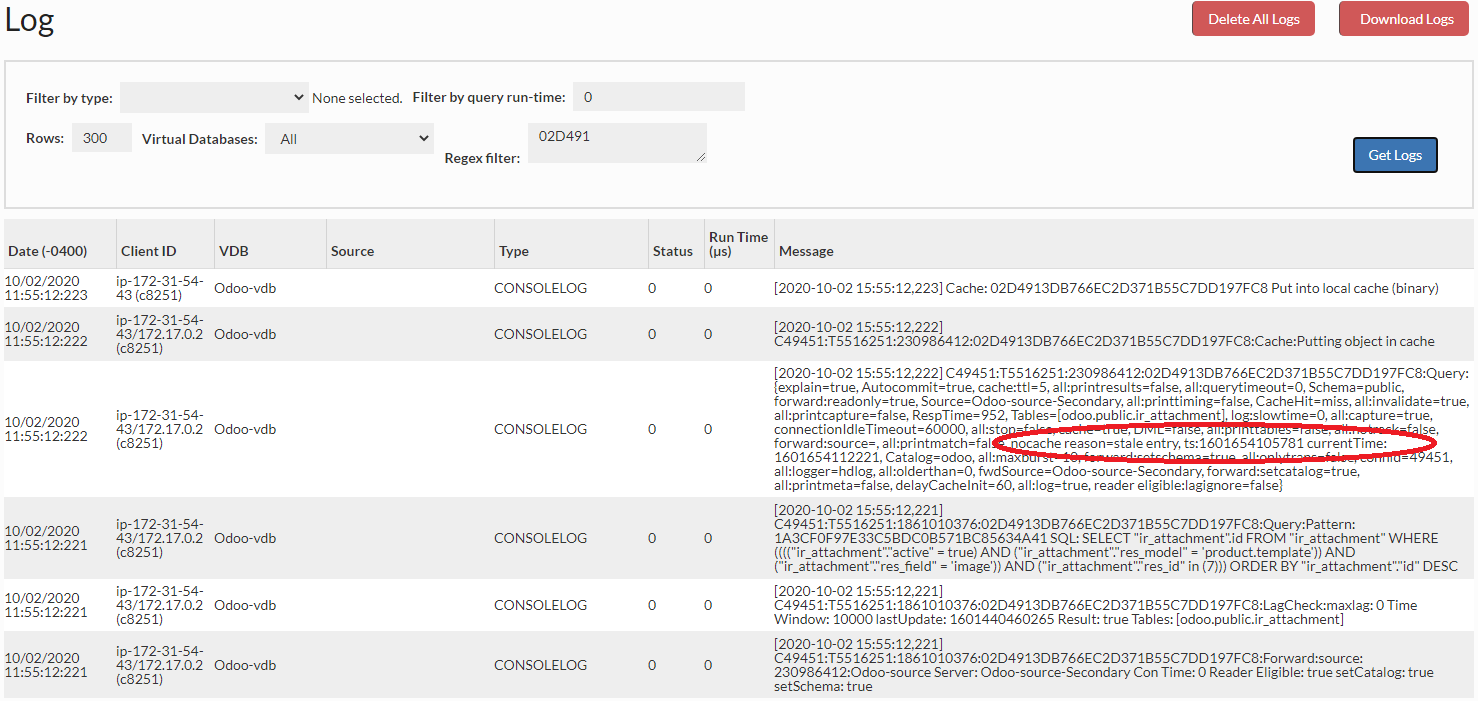The height and width of the screenshot is (701, 1478).
Task: Click the Message column header
Action: (806, 251)
